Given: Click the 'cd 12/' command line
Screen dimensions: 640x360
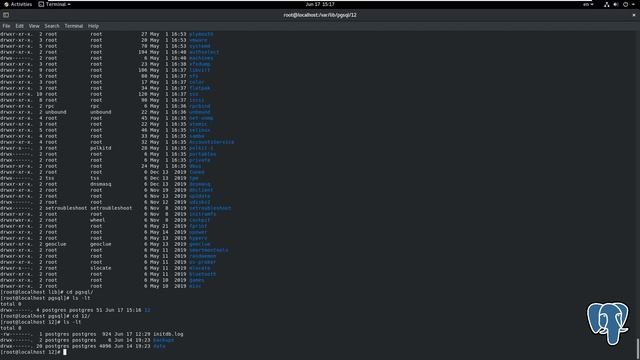Looking at the screenshot, I should 45,316.
